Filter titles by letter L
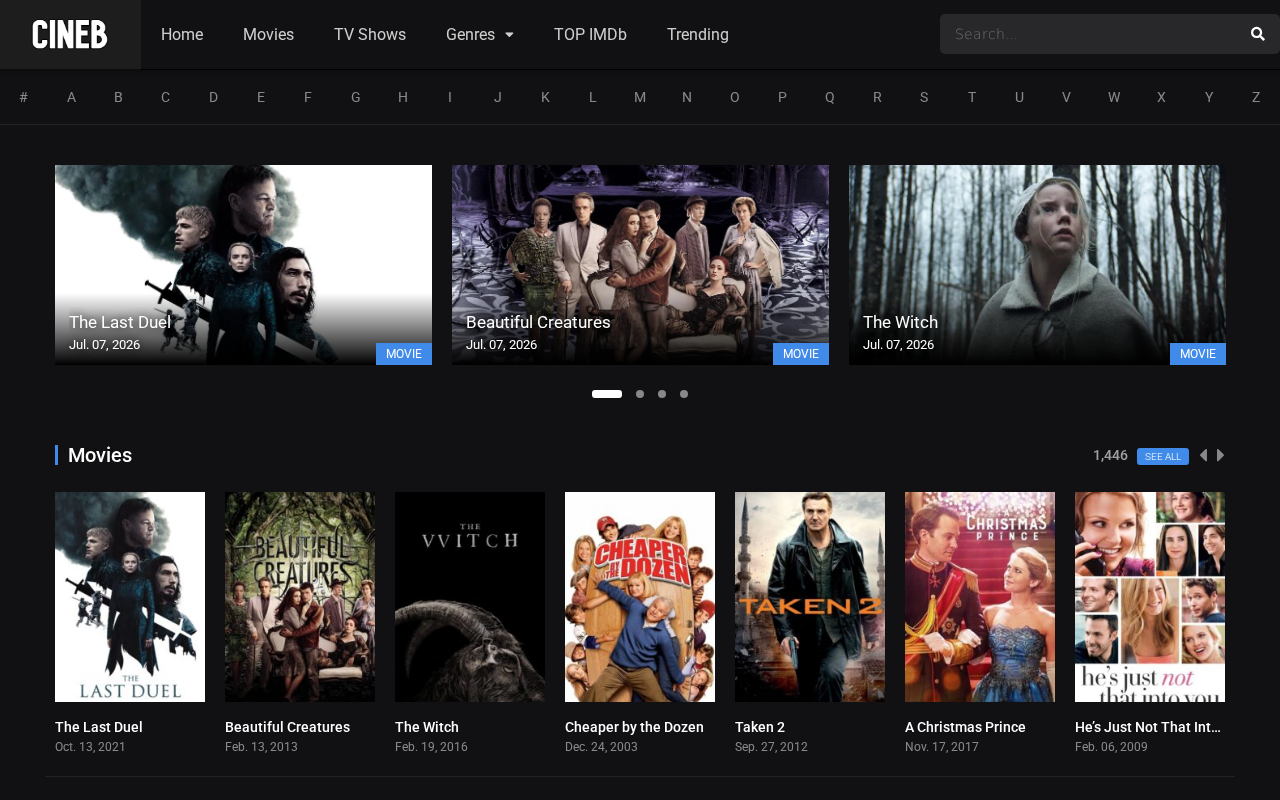This screenshot has height=800, width=1280. pos(592,97)
